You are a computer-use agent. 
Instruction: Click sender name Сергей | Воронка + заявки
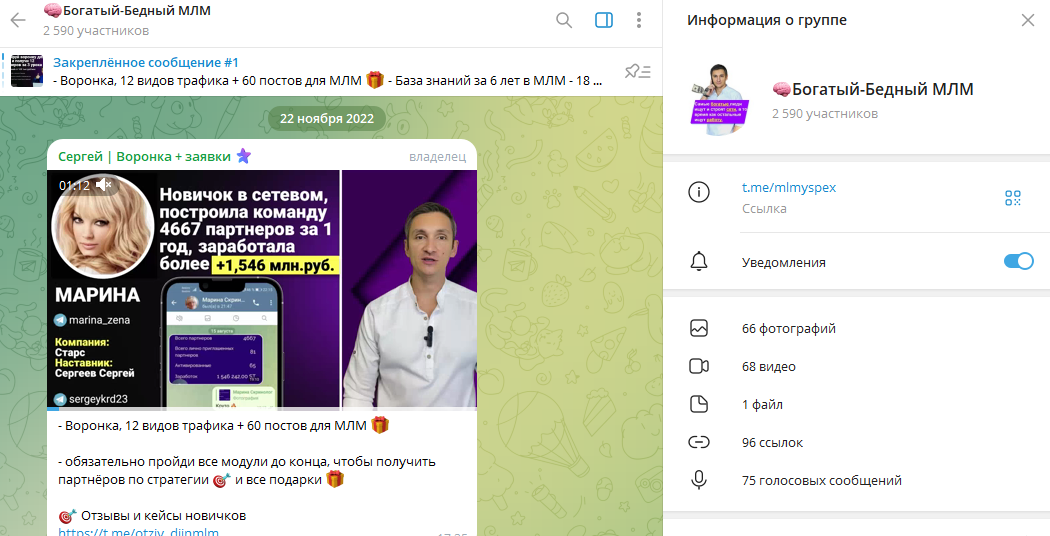pyautogui.click(x=144, y=156)
